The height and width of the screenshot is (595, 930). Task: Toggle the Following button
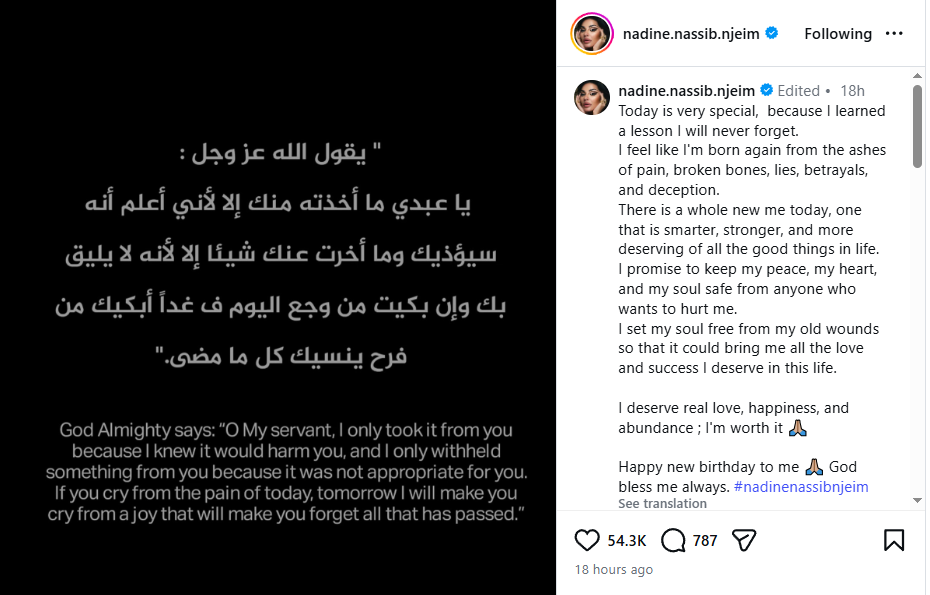click(837, 33)
